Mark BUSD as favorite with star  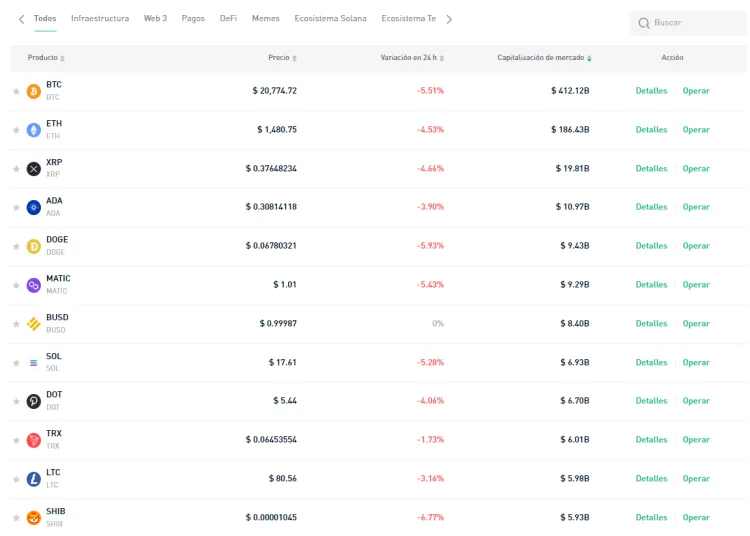tap(16, 324)
